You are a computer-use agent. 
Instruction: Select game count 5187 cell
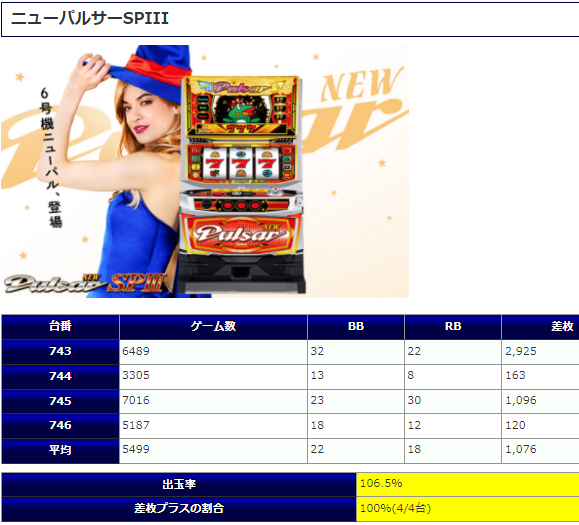coord(213,426)
